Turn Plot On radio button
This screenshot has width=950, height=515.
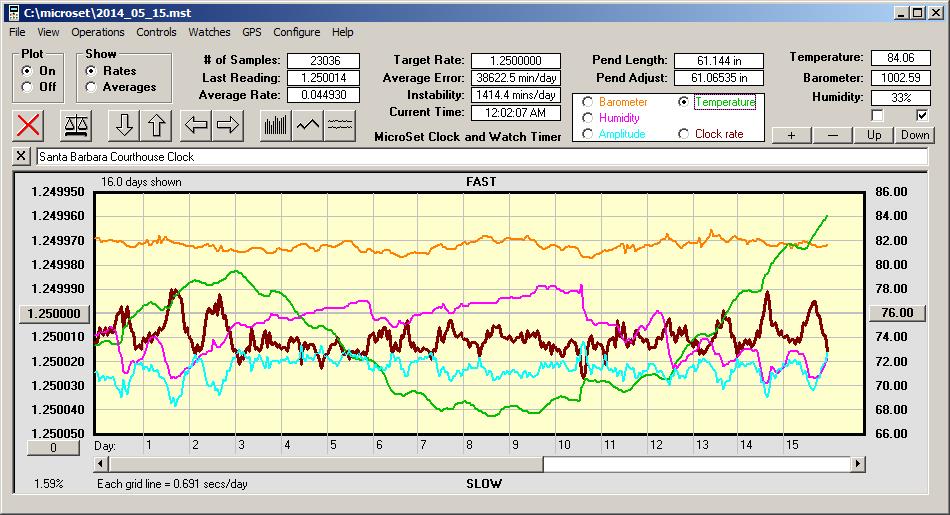[x=26, y=71]
